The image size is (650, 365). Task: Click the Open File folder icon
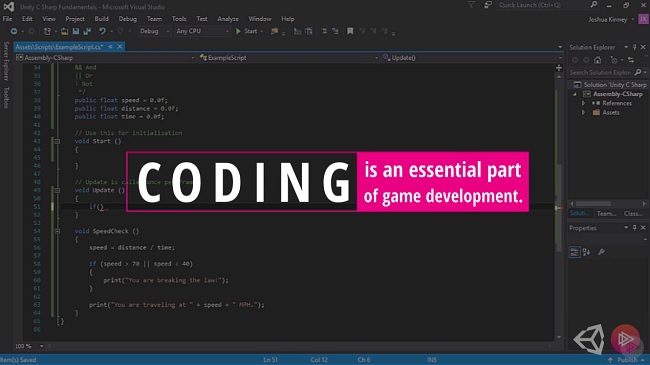click(65, 31)
